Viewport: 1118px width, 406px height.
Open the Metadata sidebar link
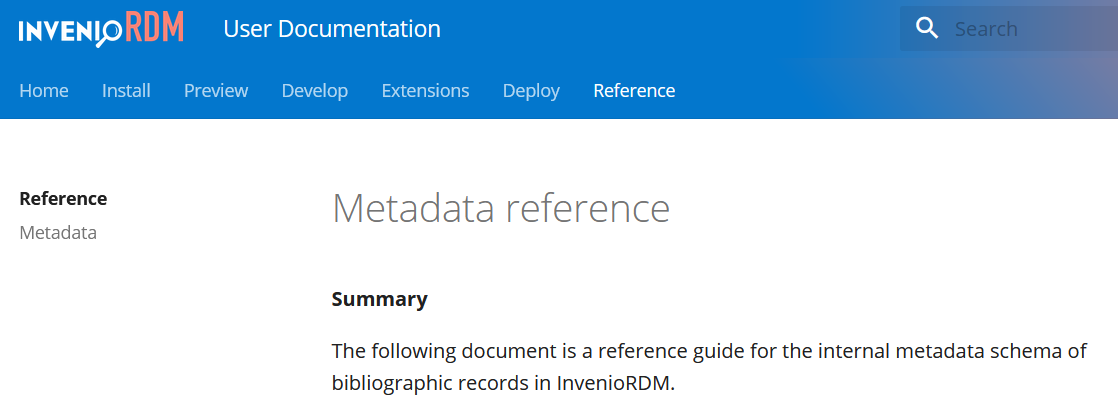(x=58, y=233)
